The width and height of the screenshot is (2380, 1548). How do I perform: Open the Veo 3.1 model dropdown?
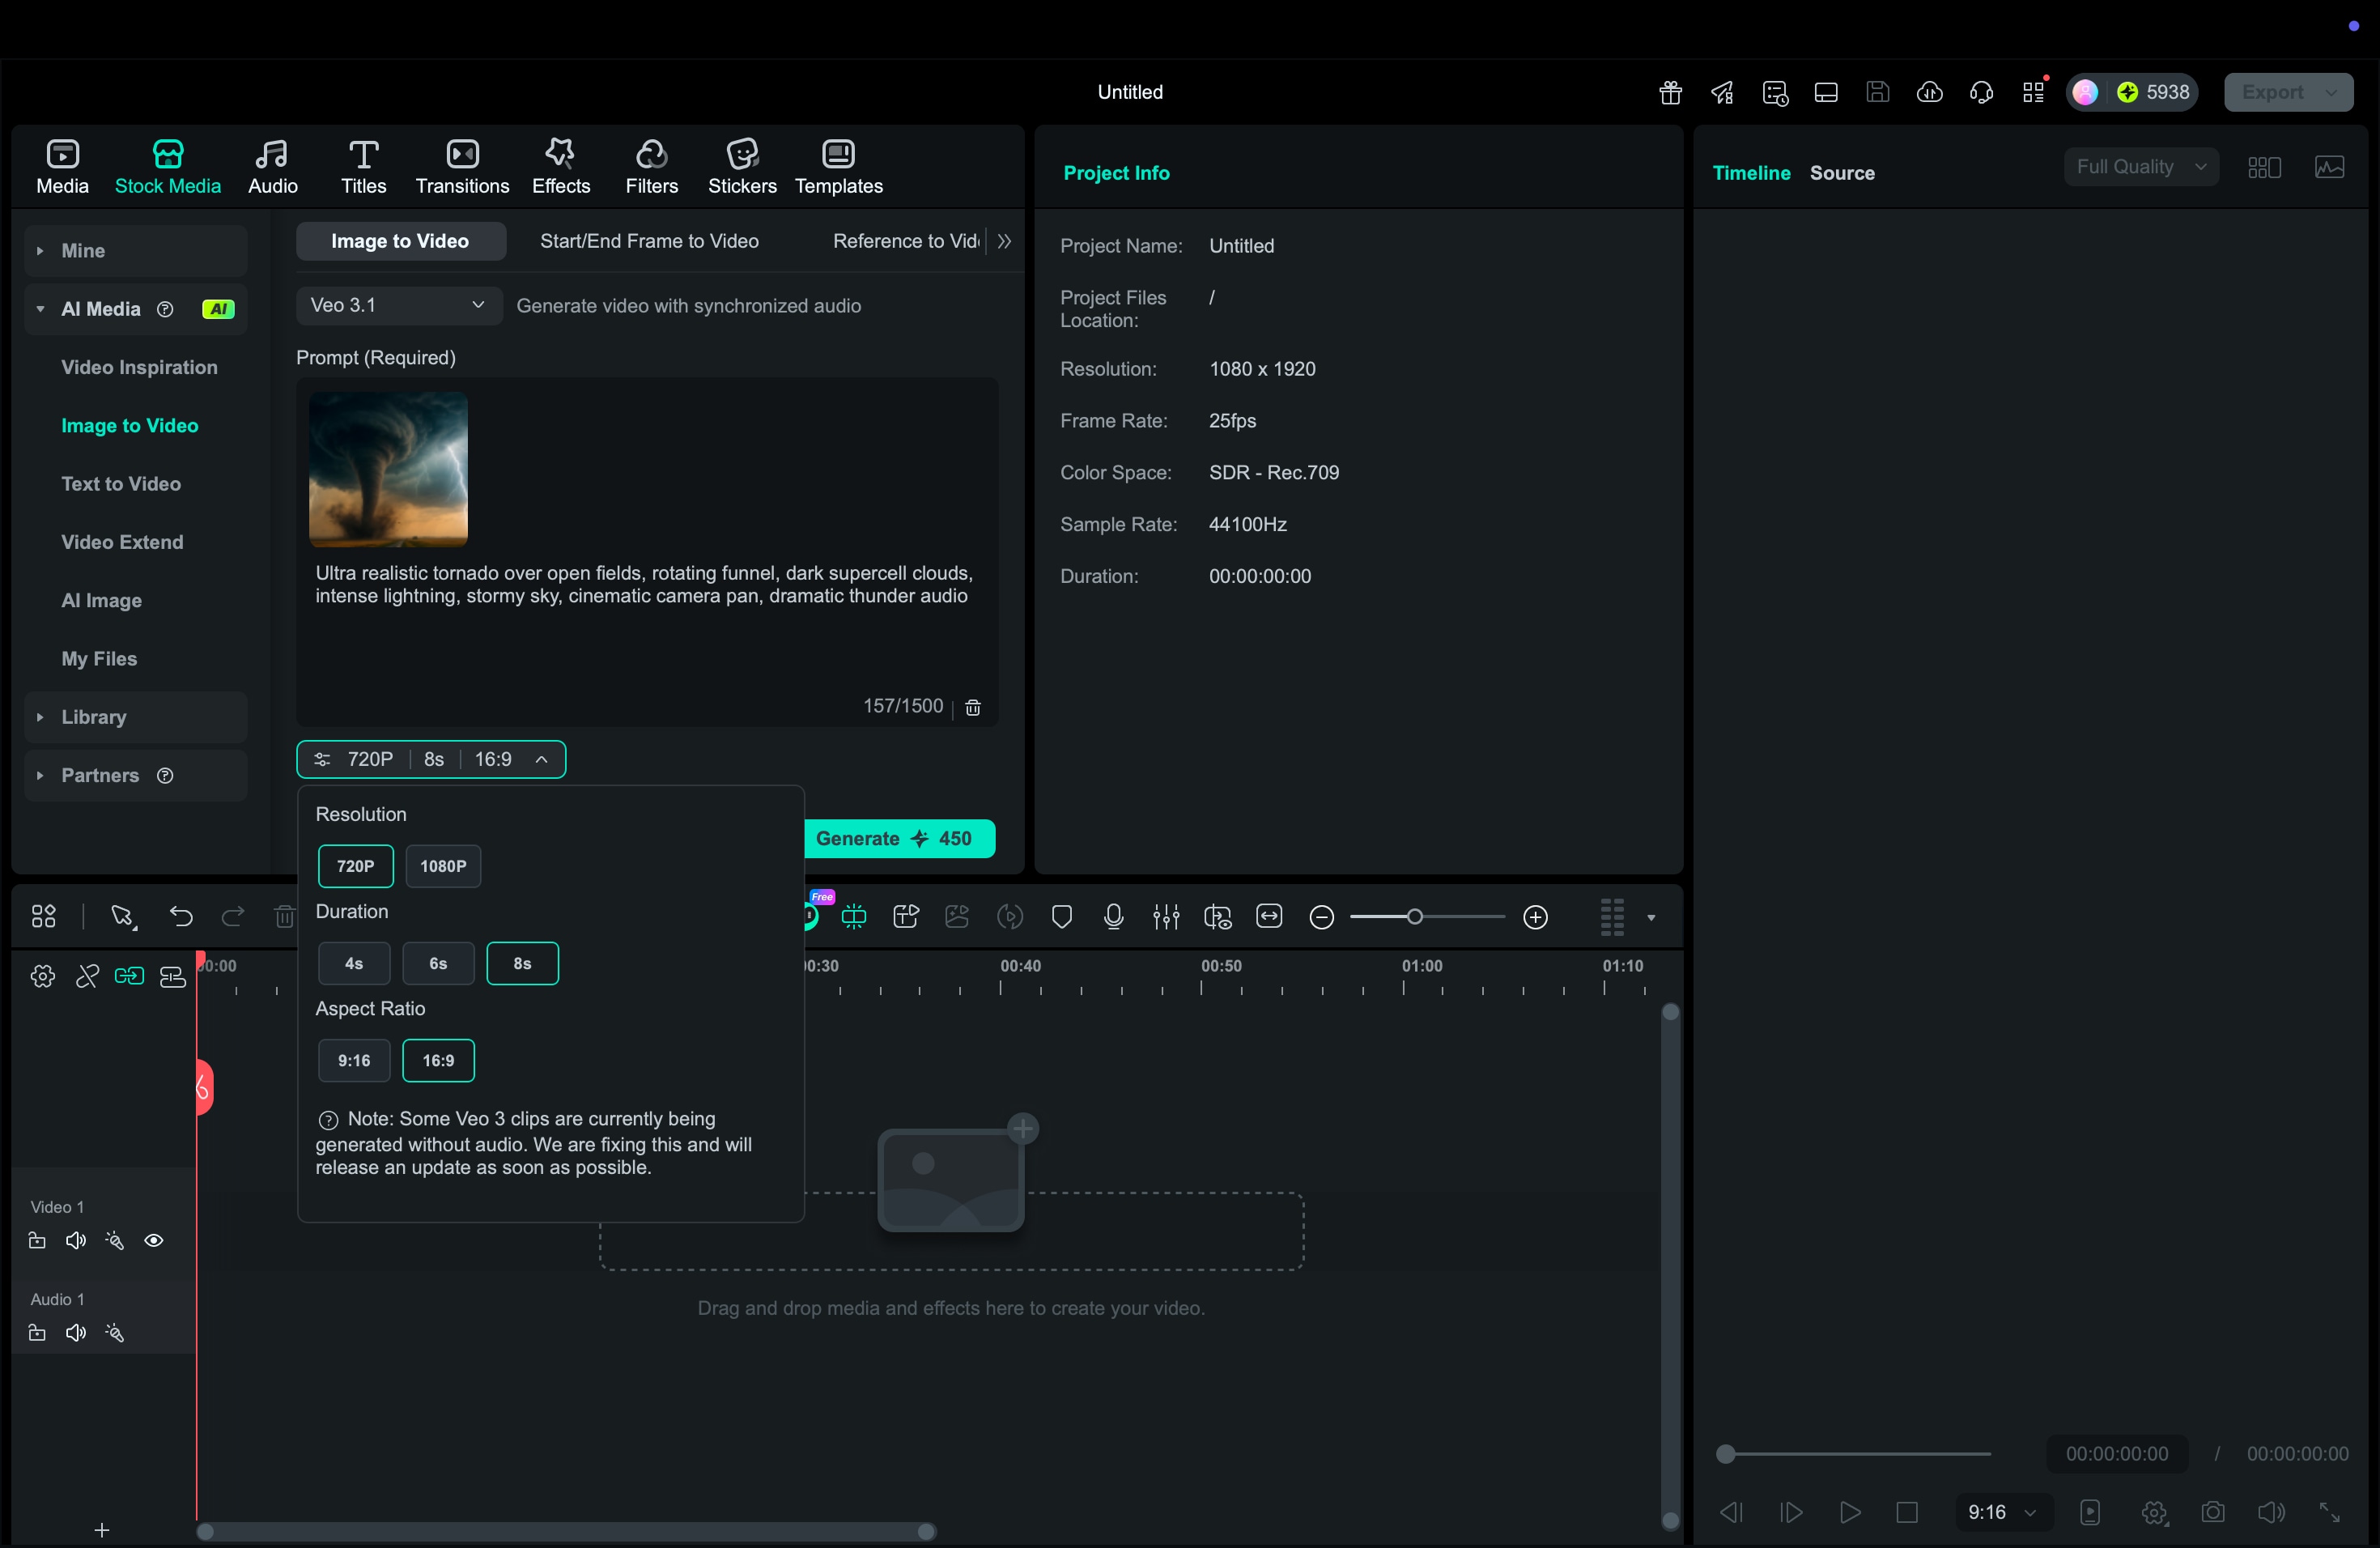398,306
